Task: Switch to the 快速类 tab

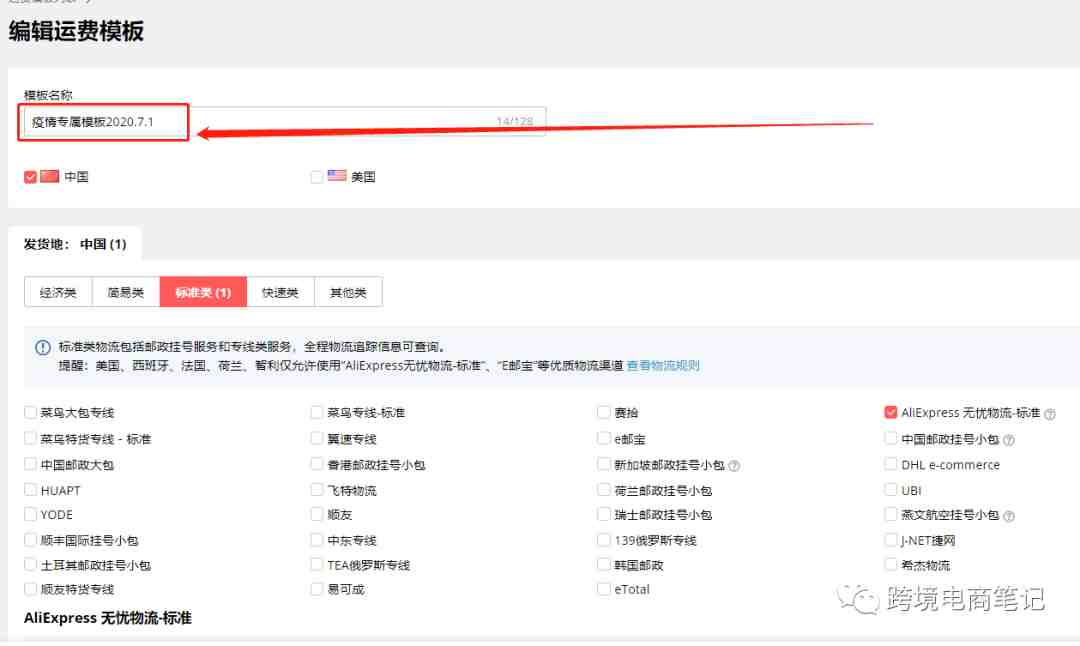Action: [x=280, y=292]
